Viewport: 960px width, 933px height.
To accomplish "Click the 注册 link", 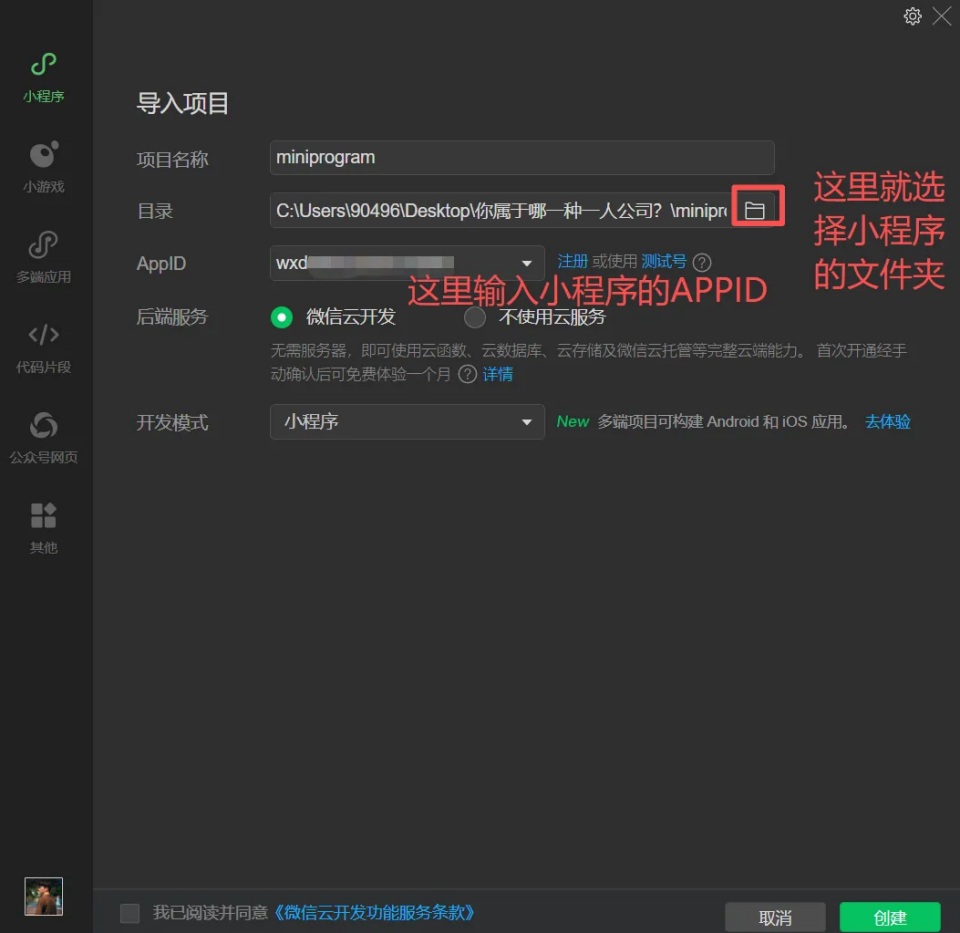I will tap(572, 261).
